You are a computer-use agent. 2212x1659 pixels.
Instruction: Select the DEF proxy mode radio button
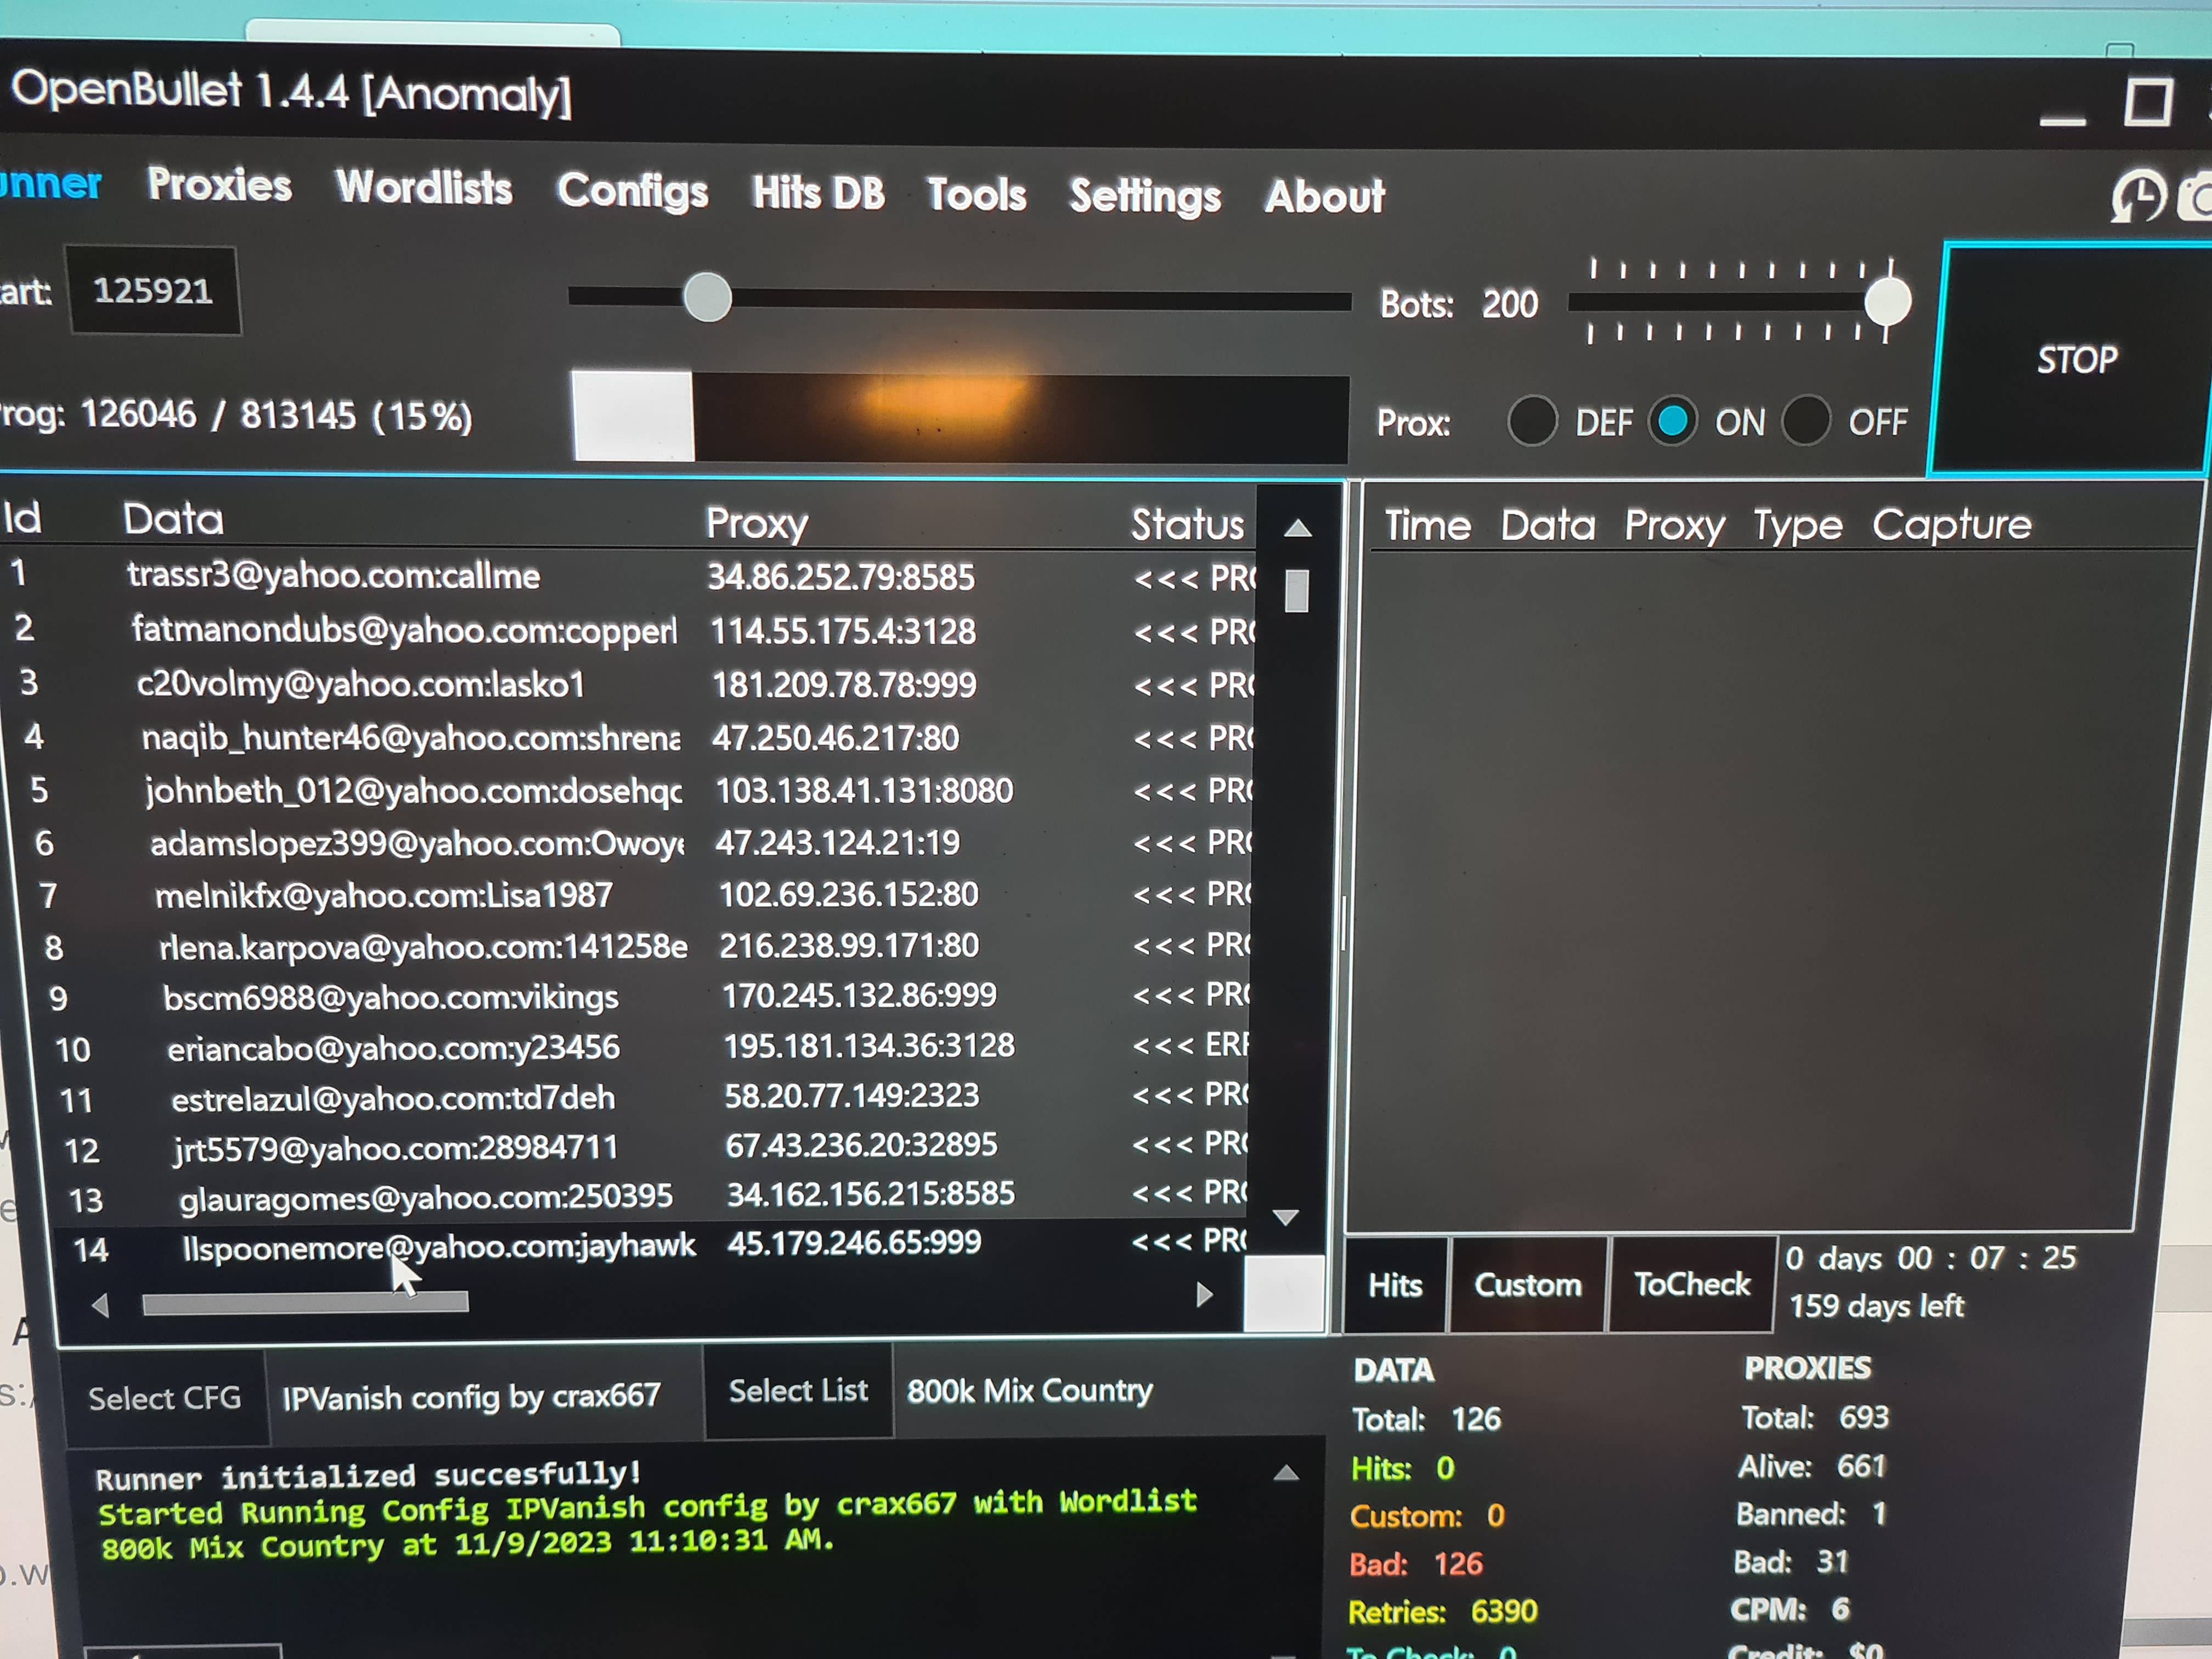[x=1532, y=421]
